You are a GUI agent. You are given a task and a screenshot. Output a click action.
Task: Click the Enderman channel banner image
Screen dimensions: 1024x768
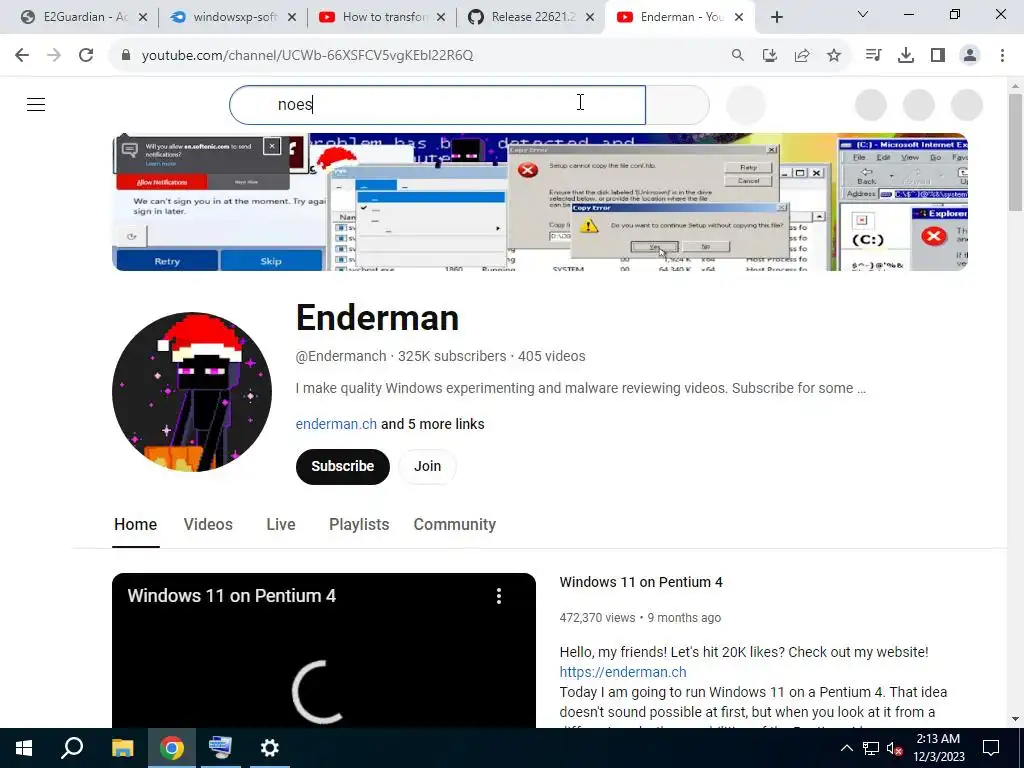point(539,202)
